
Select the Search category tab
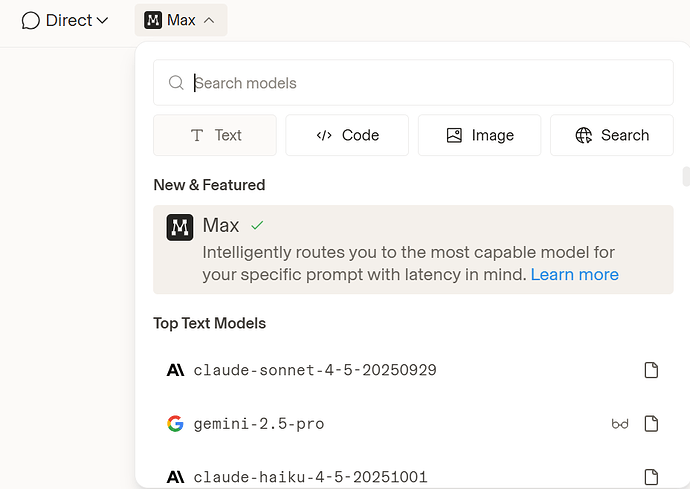(612, 135)
